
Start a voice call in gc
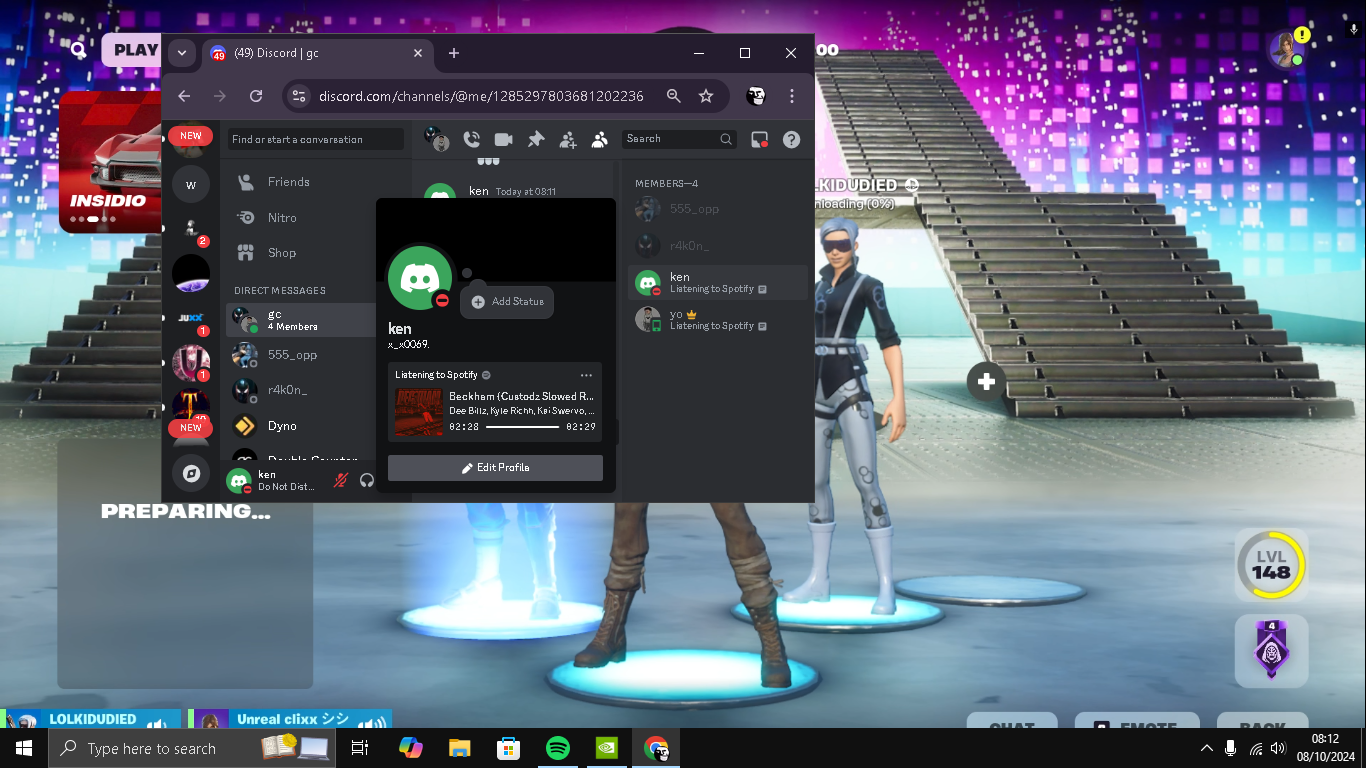pos(471,140)
